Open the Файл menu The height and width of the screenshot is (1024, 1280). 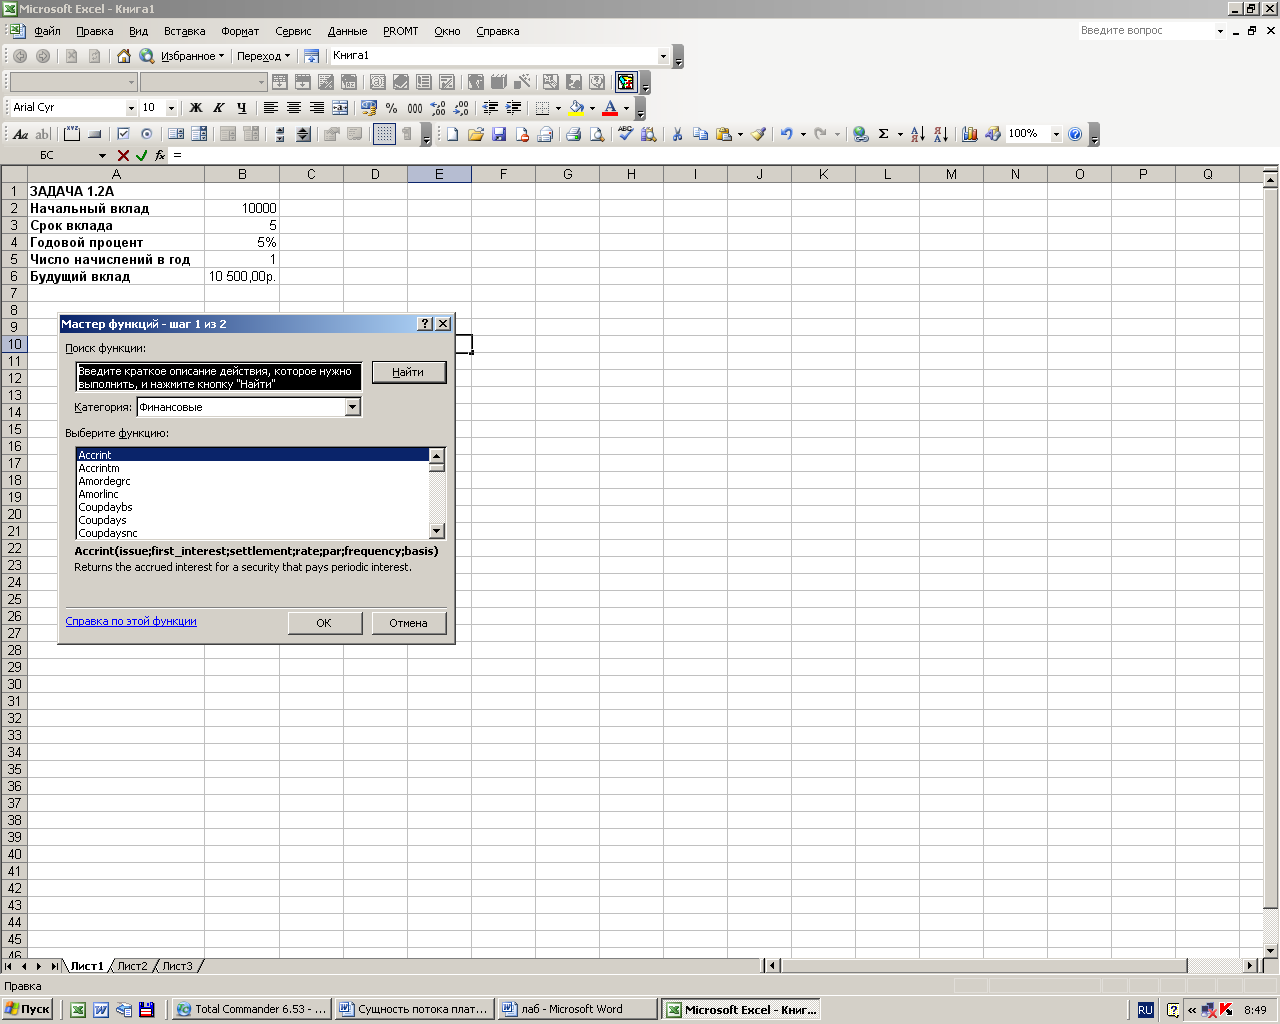(47, 31)
